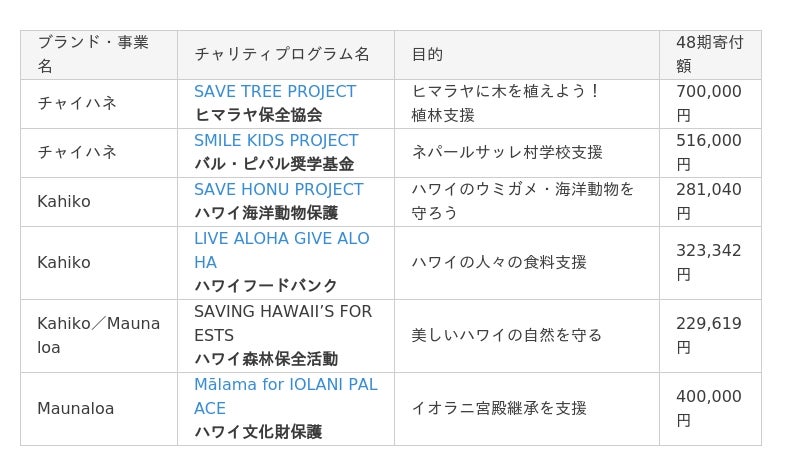Open the SAVE HONU PROJECT link
800x476 pixels.
click(279, 190)
